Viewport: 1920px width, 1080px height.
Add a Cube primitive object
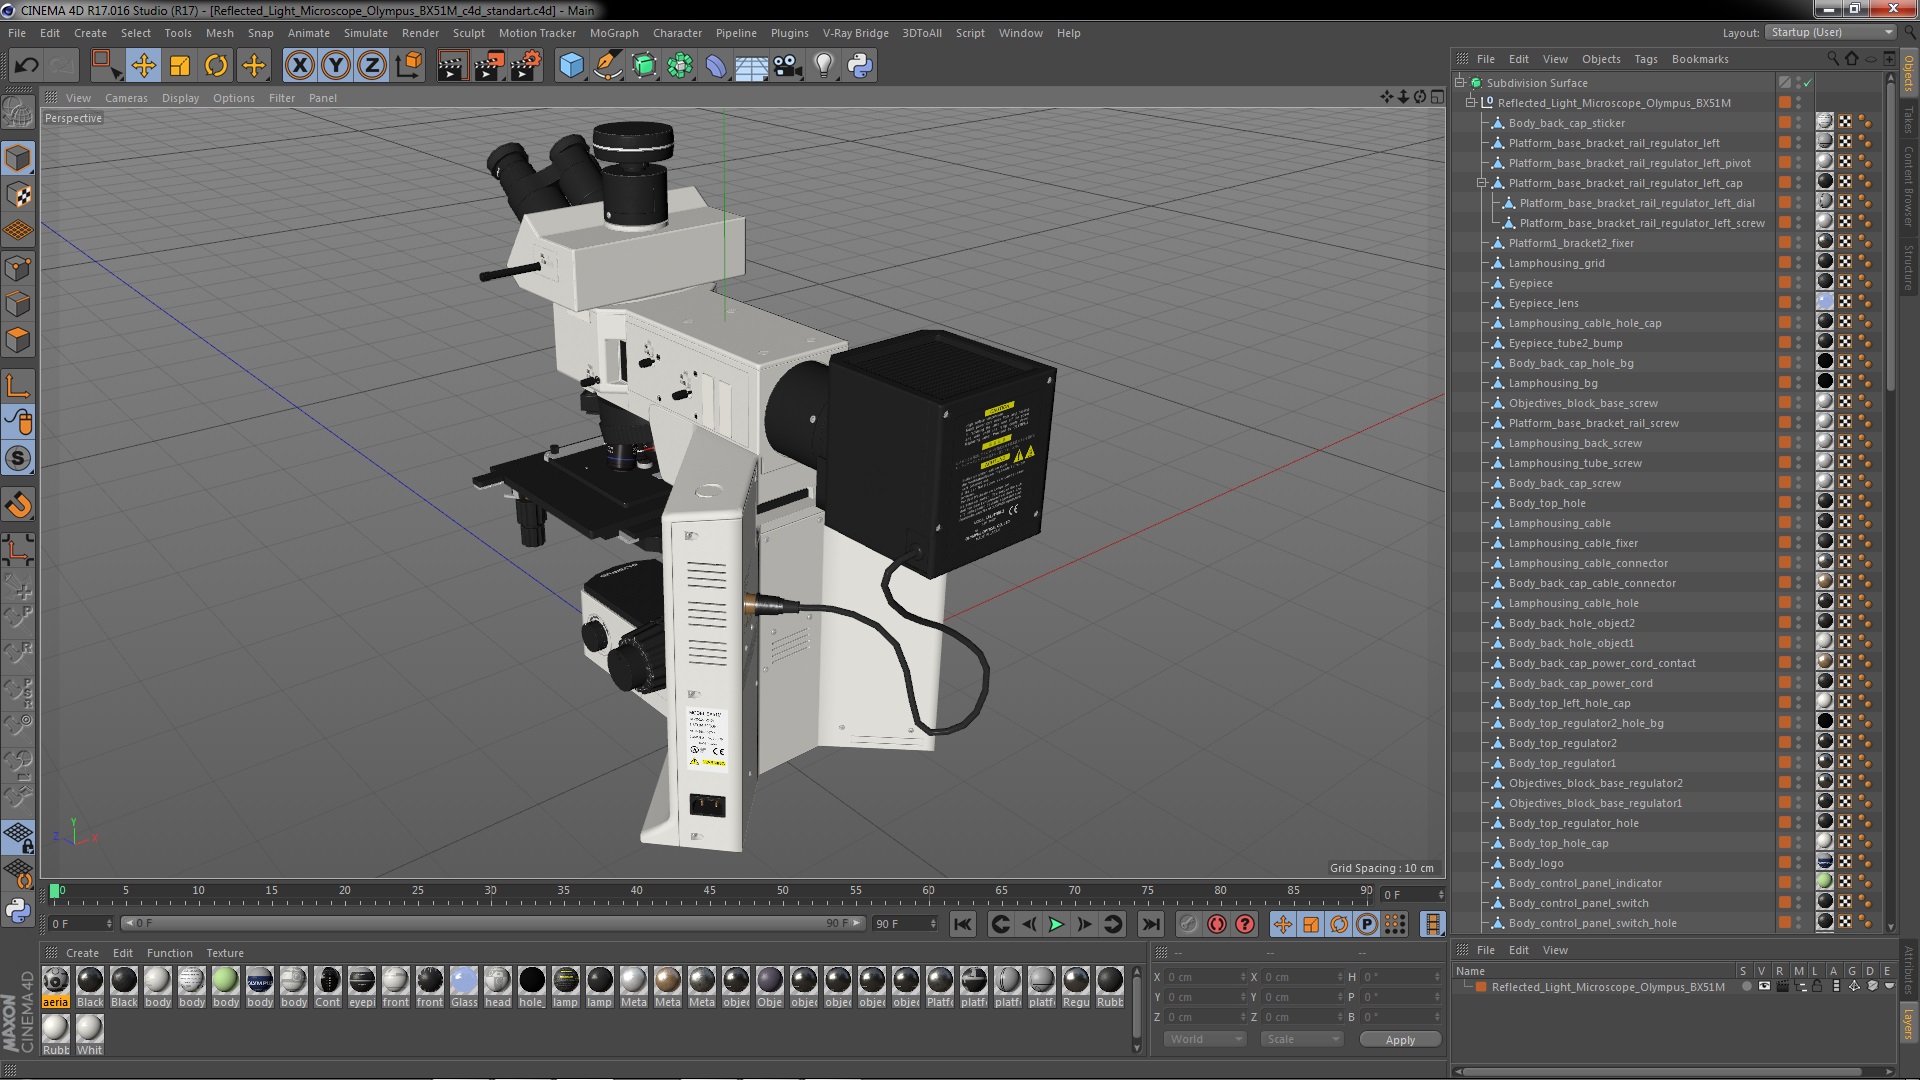571,66
